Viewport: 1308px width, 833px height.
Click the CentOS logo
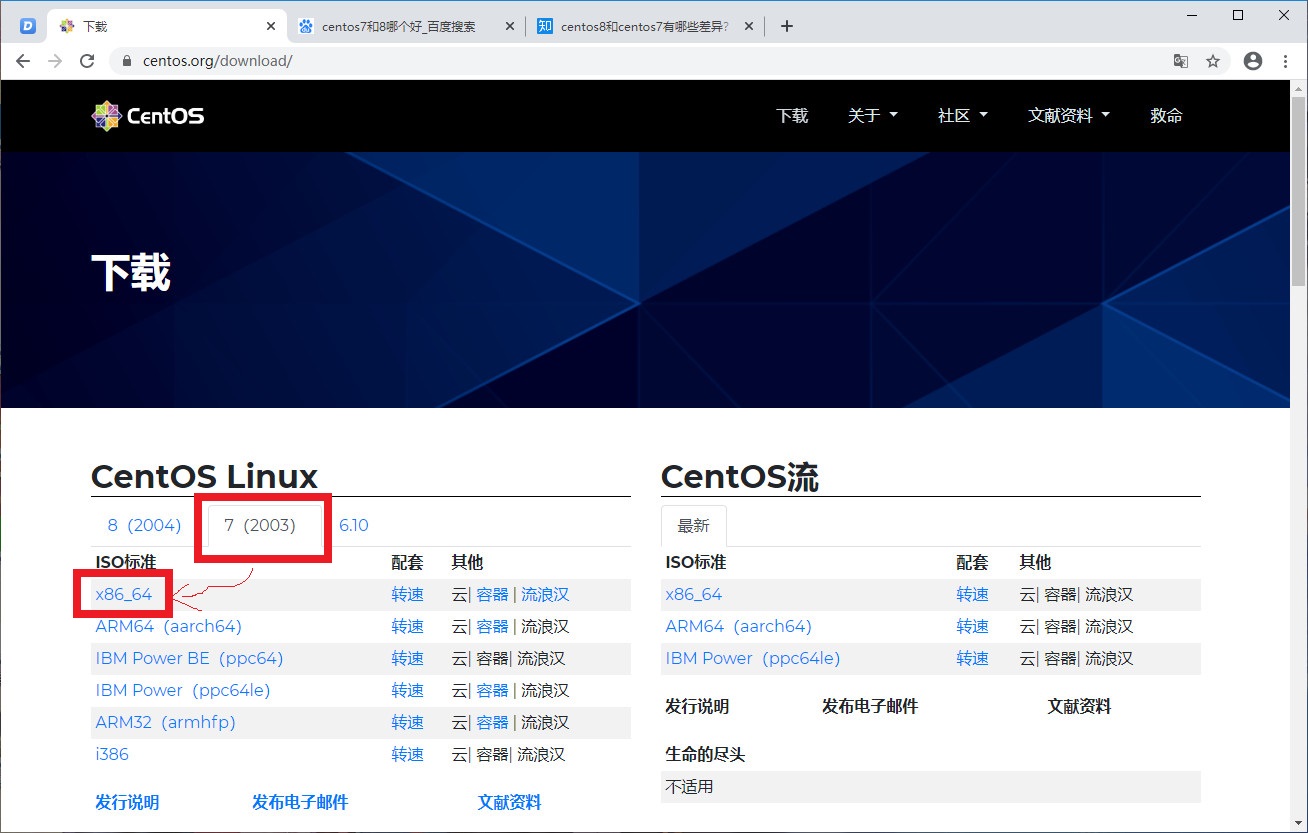pos(148,116)
